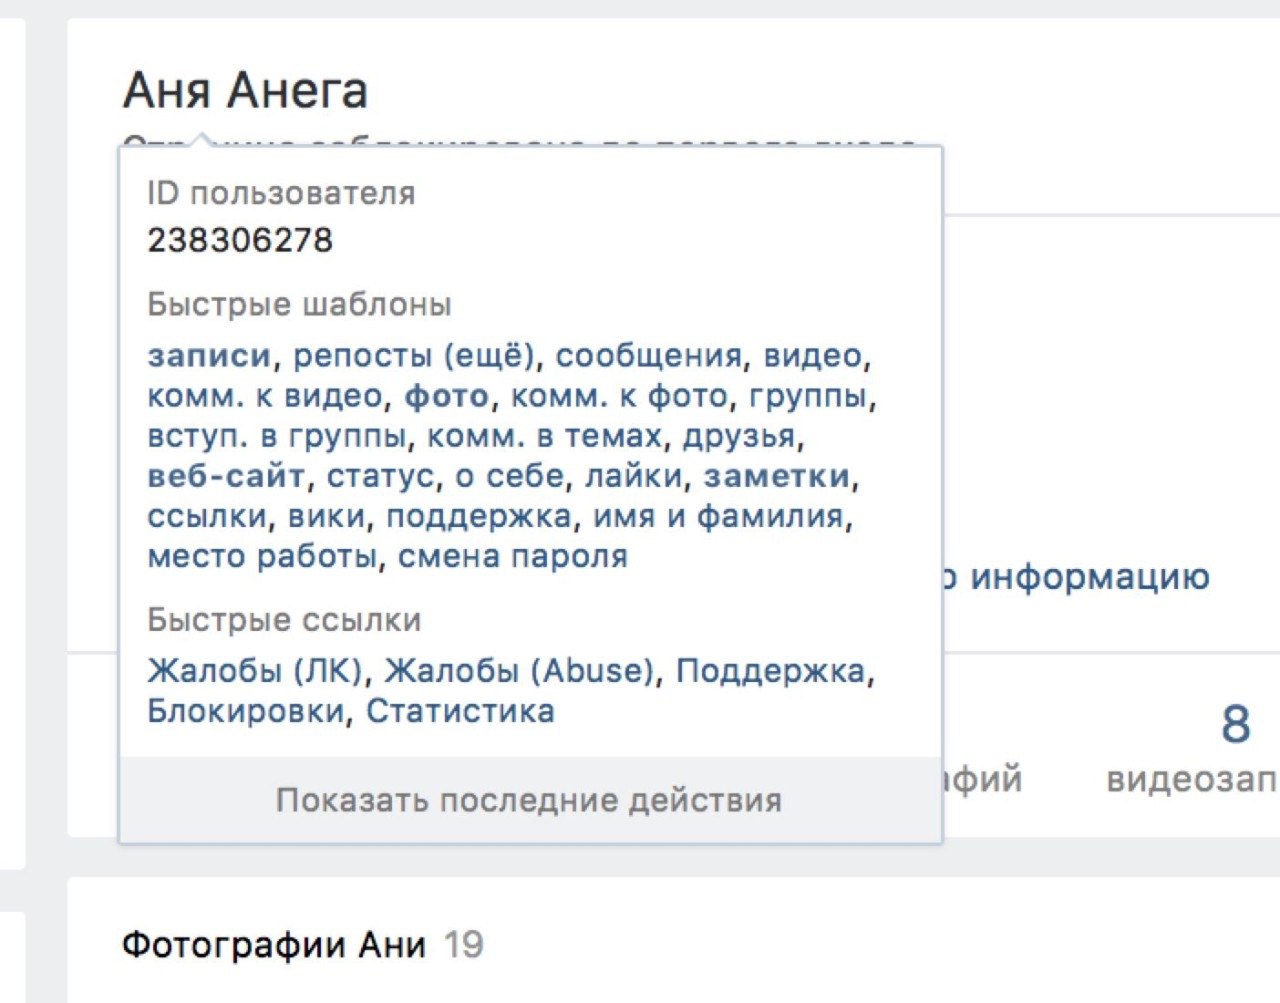Click Показать последние действия button

pos(530,800)
